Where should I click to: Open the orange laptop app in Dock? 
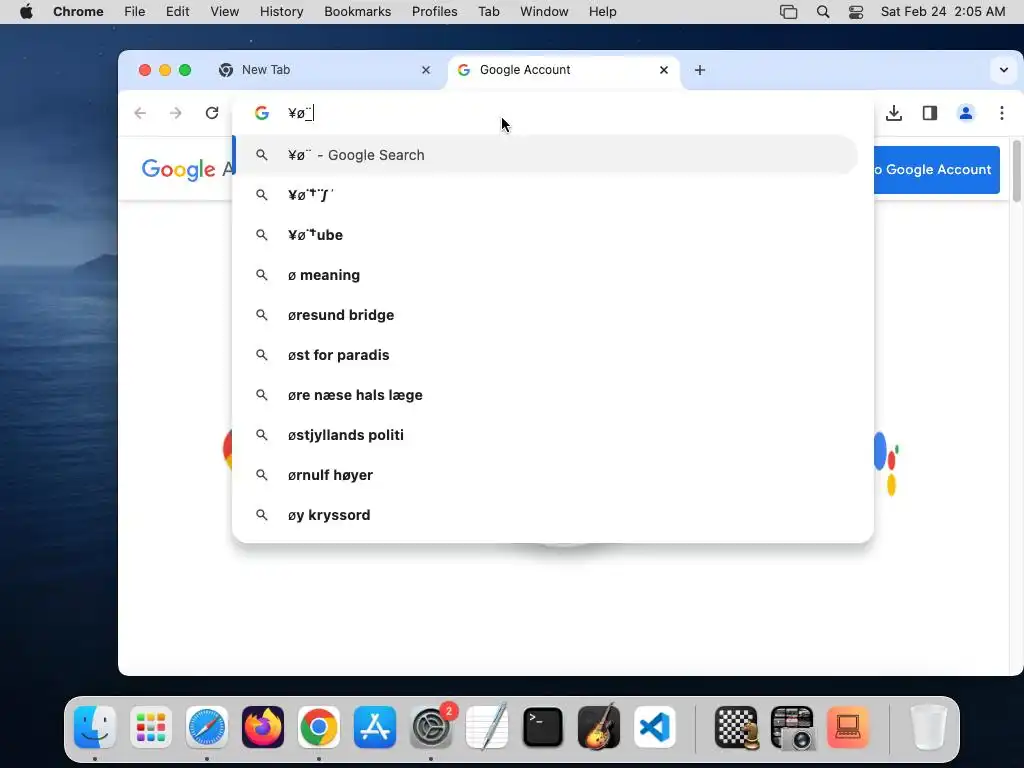click(x=848, y=727)
